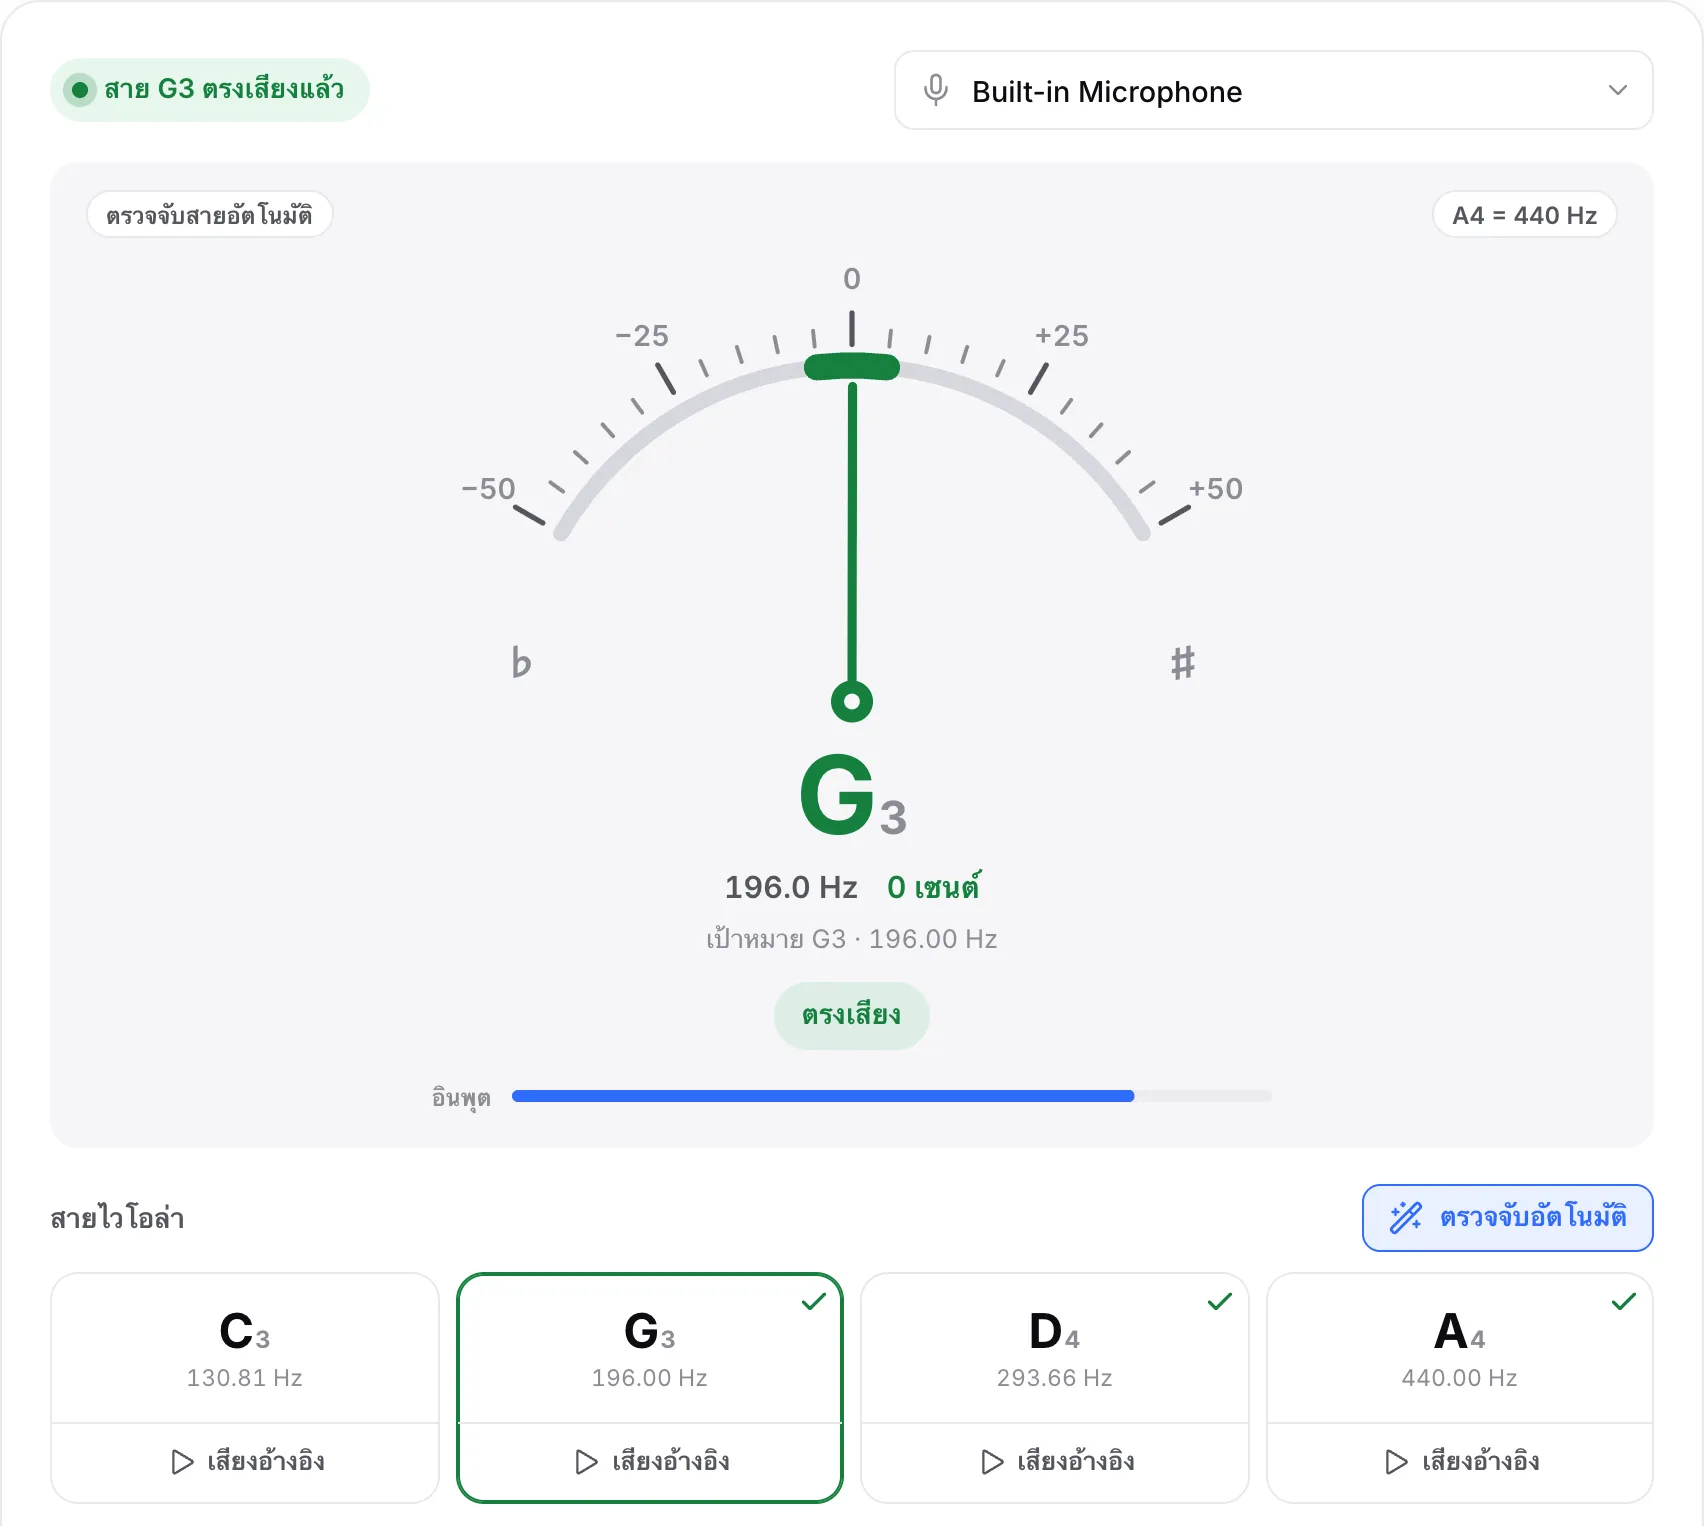Click the ตรวจจับสายอัตโนมัติ mode pill

(x=210, y=215)
